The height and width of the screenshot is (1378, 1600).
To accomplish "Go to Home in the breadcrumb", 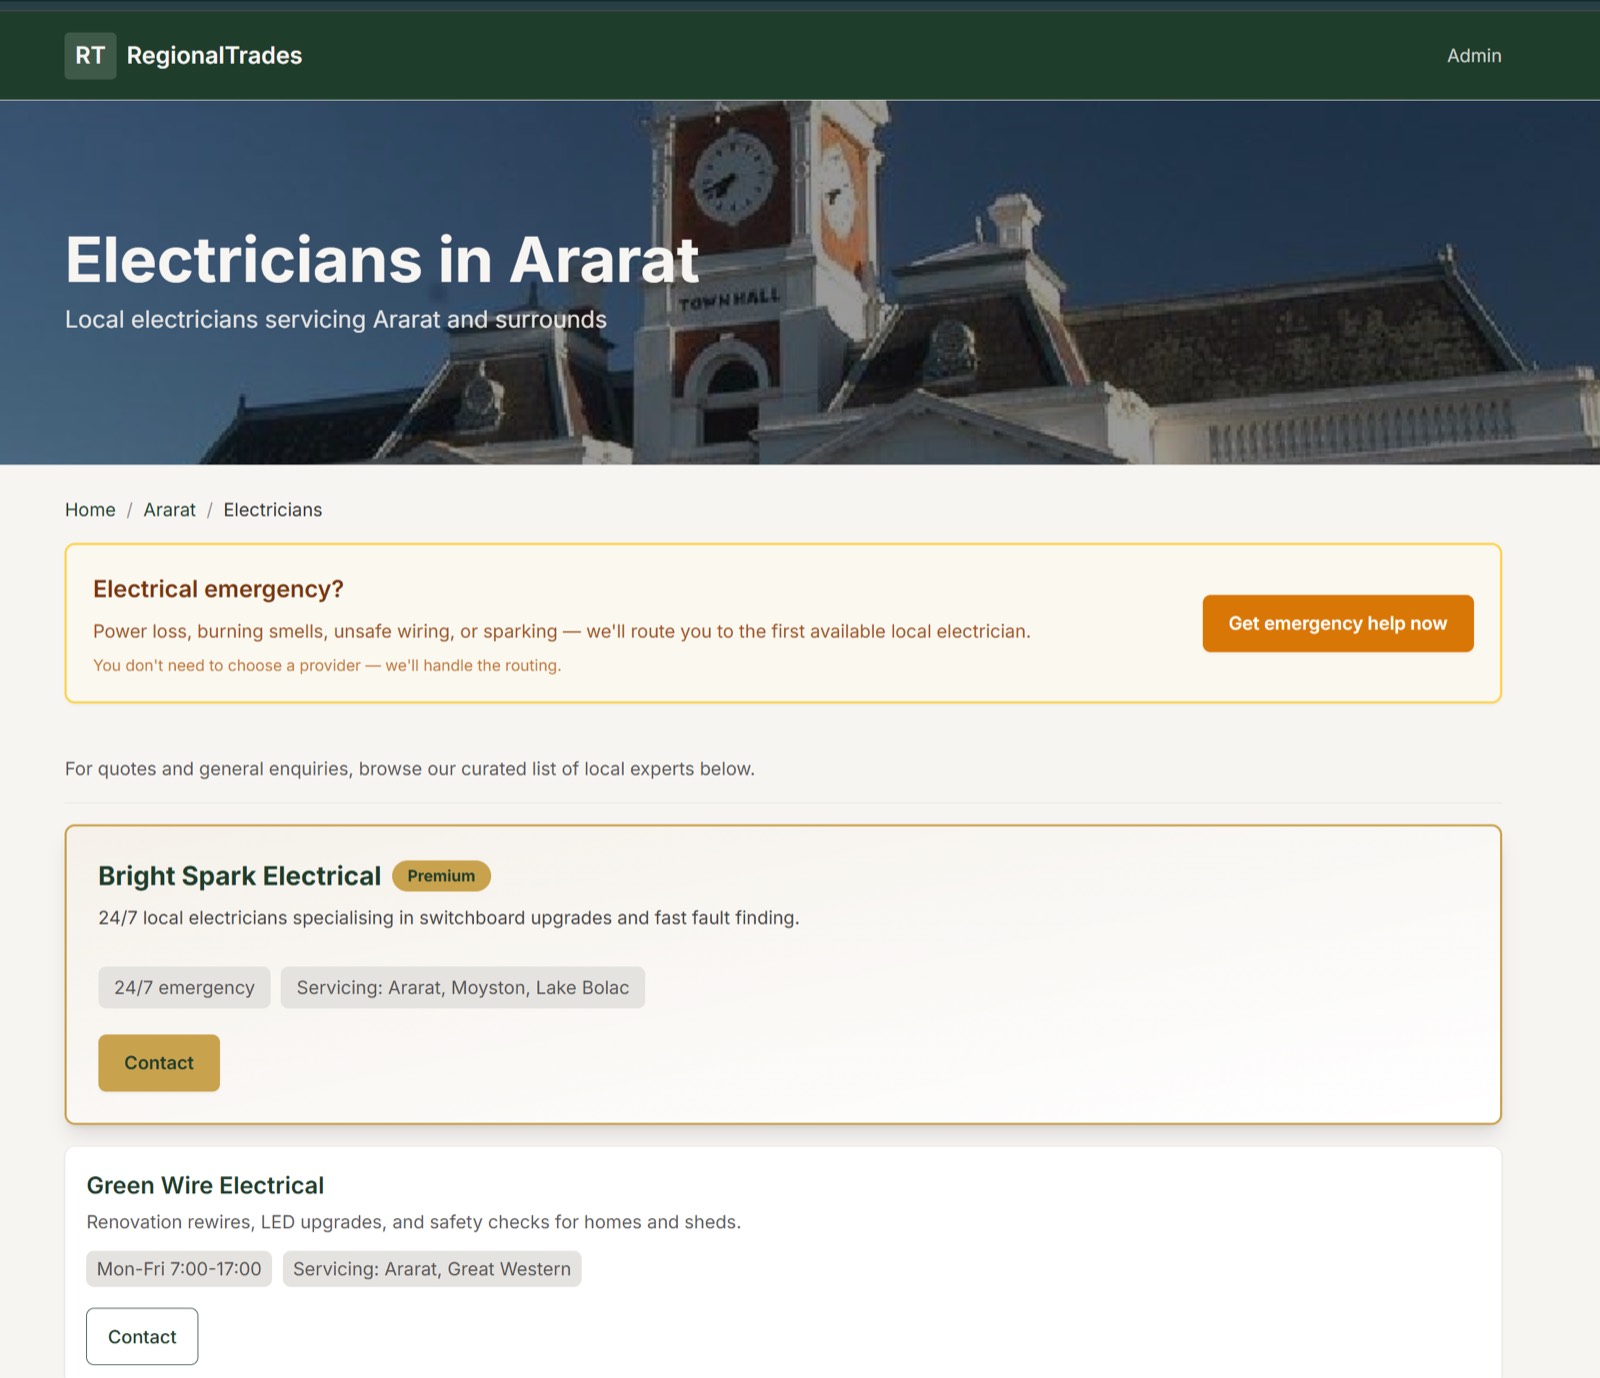I will click(x=90, y=510).
